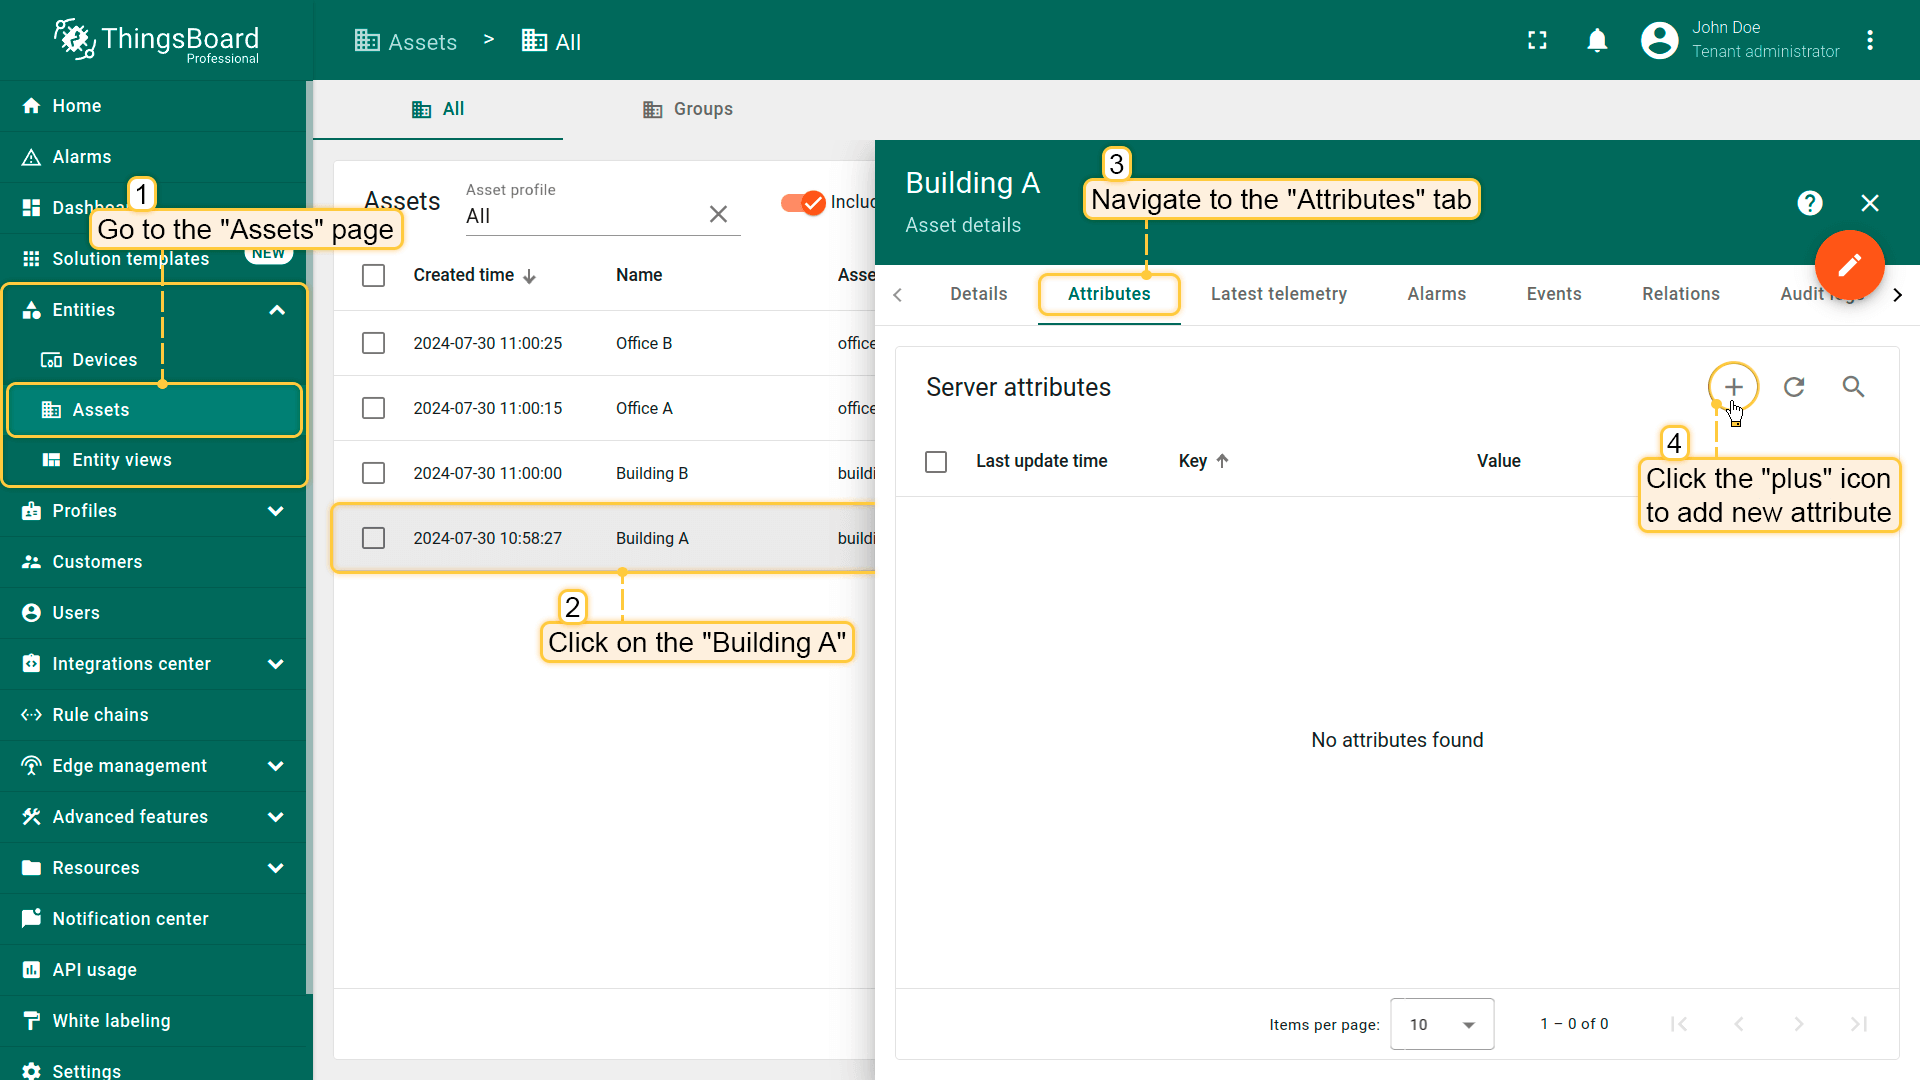Check the Office B row checkbox
Image resolution: width=1920 pixels, height=1080 pixels.
(373, 343)
